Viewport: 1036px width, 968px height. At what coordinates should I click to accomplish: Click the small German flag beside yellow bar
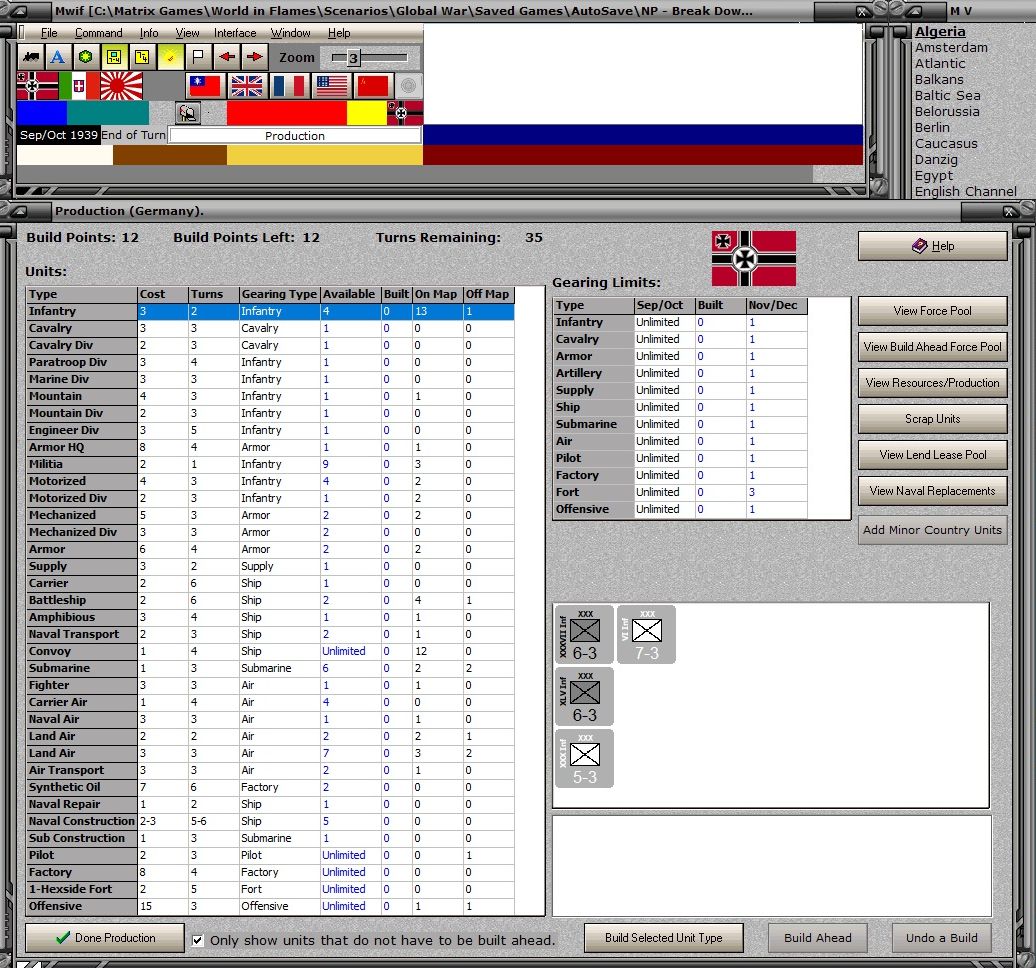[405, 113]
